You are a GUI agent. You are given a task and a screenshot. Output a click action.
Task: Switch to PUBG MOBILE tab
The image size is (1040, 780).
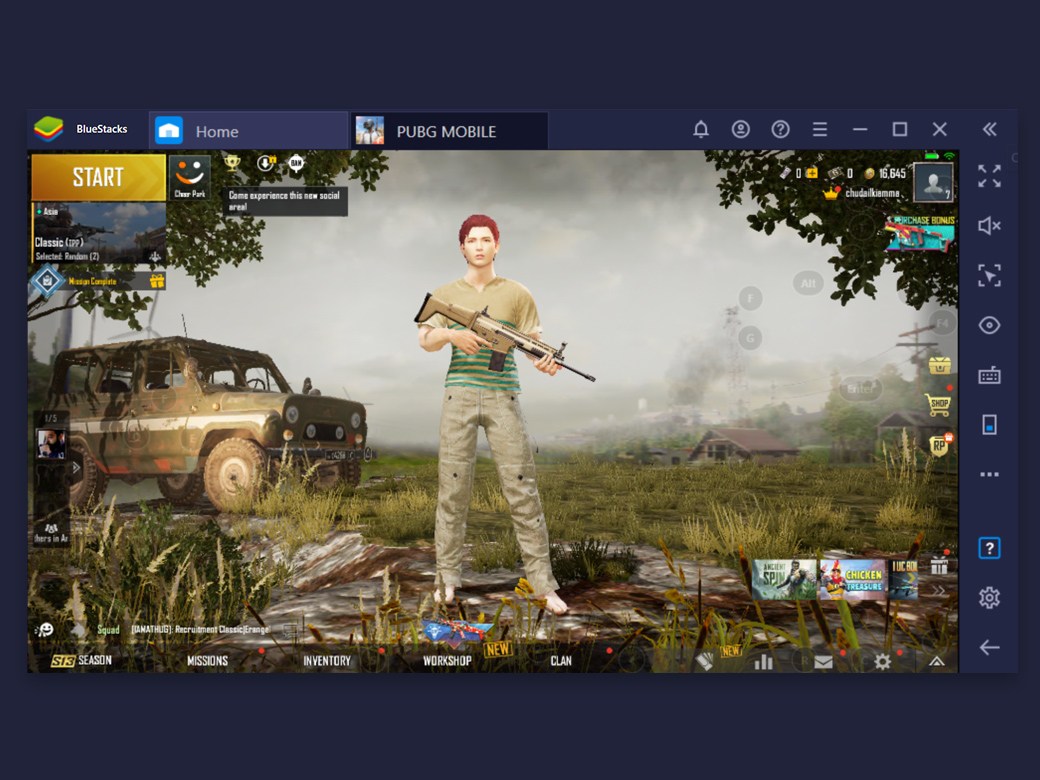(449, 131)
